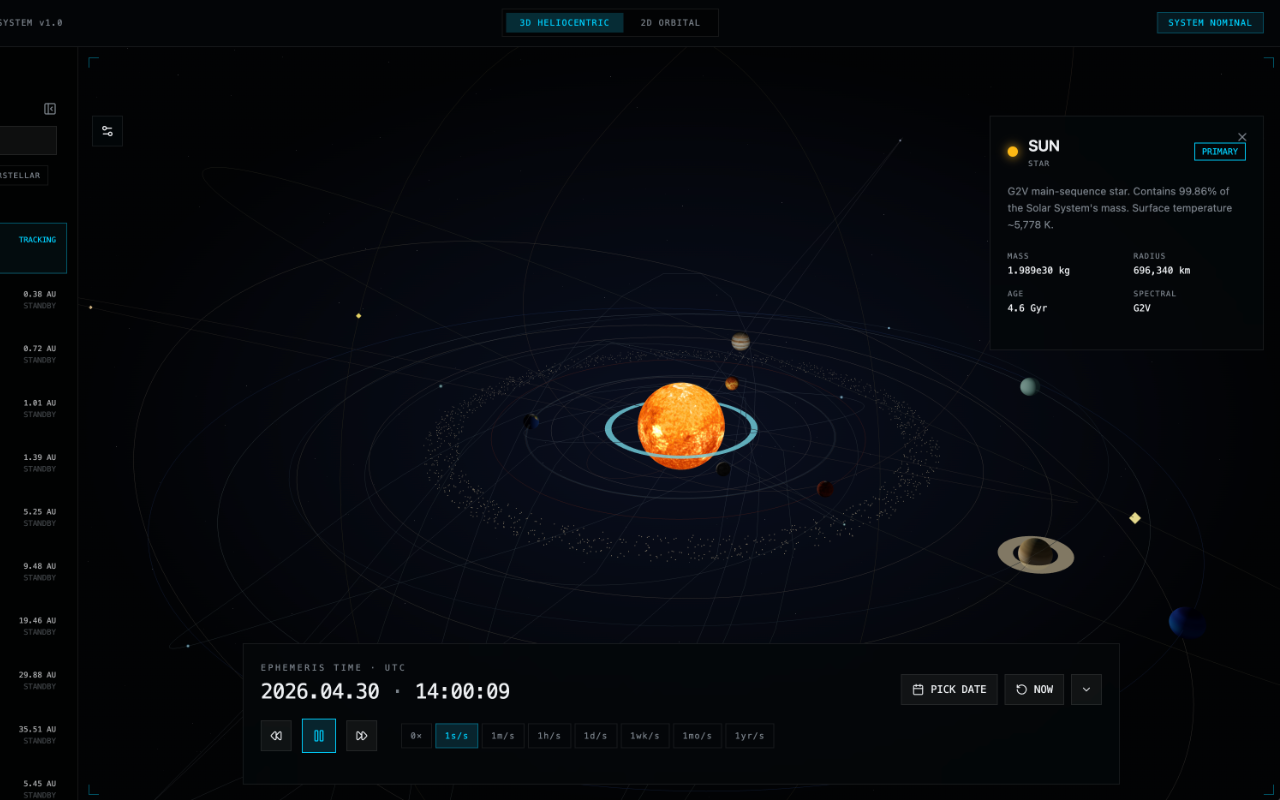Switch to 3D Heliocentric view
The height and width of the screenshot is (800, 1280).
(564, 23)
